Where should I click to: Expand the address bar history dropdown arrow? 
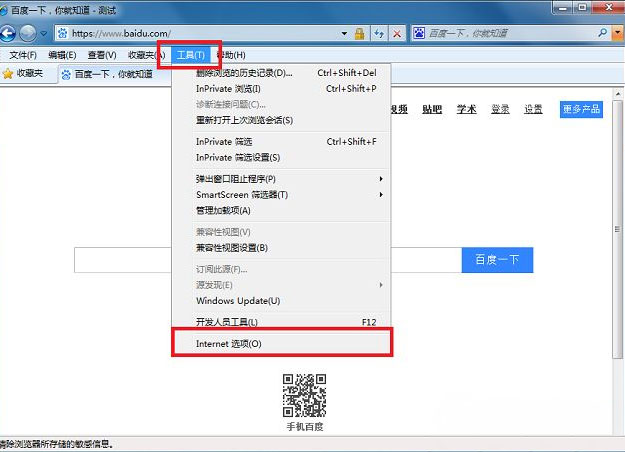[344, 33]
